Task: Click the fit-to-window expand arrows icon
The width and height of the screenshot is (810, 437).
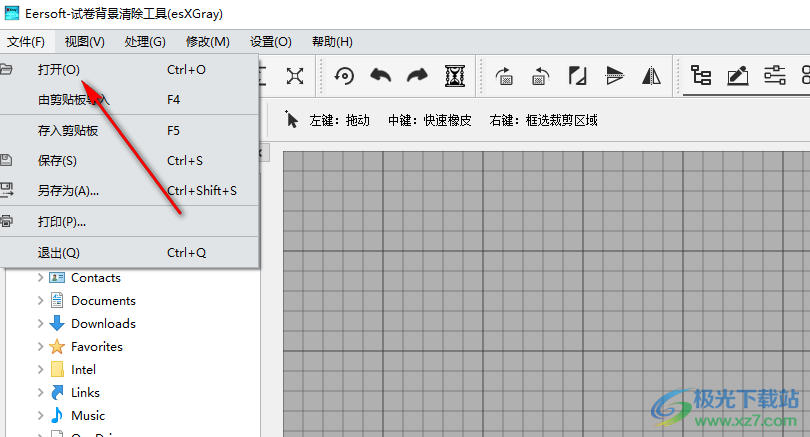Action: tap(295, 76)
